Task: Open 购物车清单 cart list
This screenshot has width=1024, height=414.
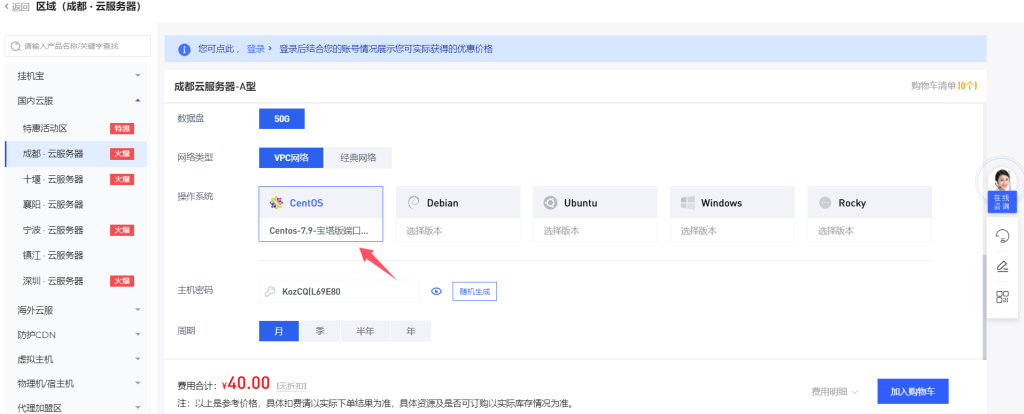Action: click(x=944, y=86)
